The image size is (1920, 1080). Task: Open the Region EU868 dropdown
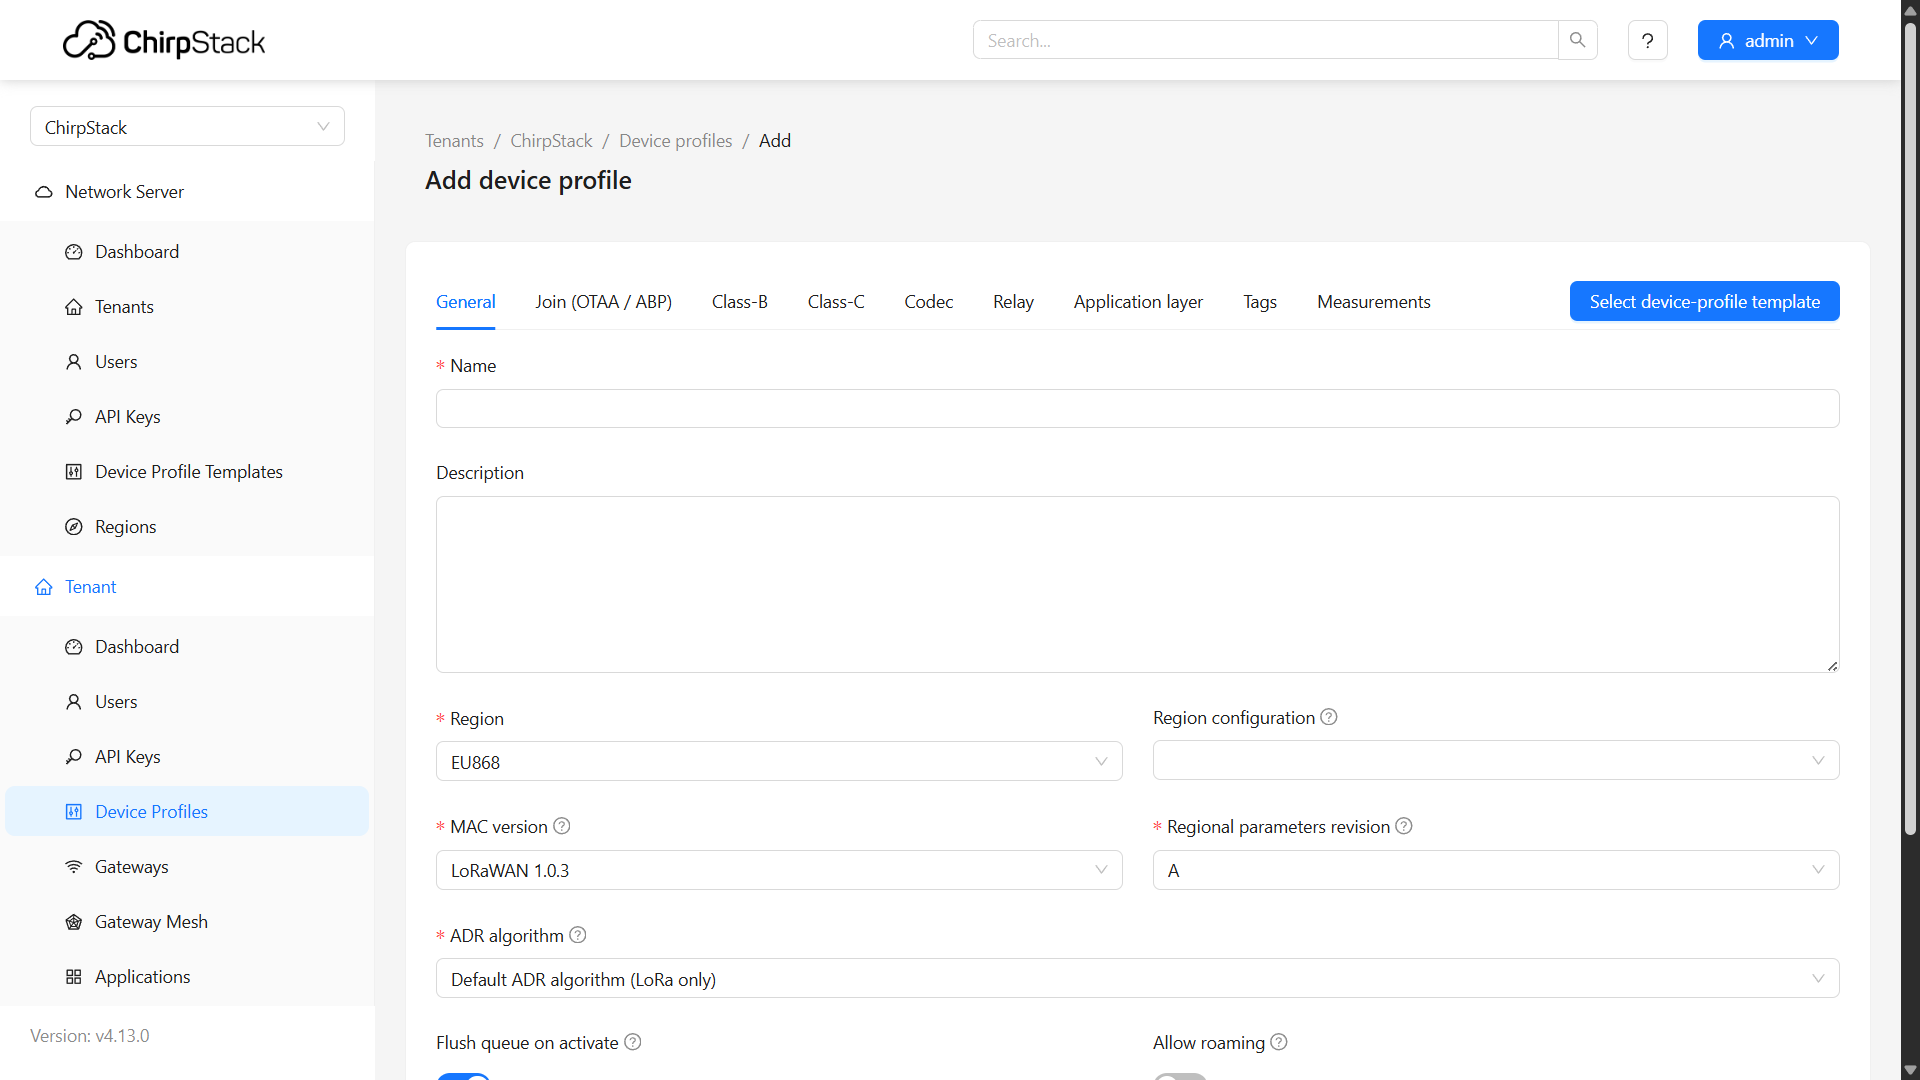[x=778, y=762]
